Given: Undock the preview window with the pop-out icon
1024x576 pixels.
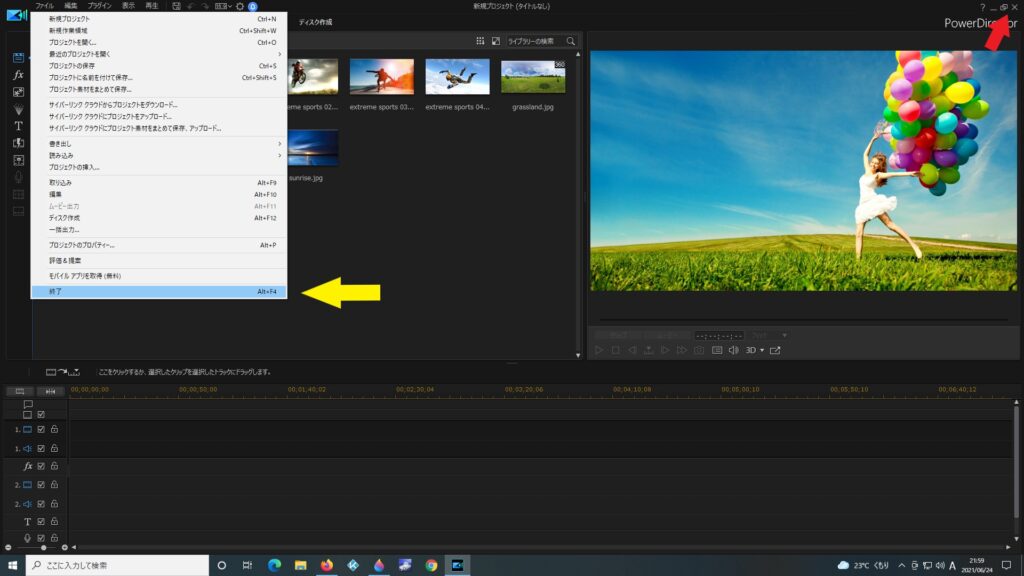Looking at the screenshot, I should click(775, 350).
